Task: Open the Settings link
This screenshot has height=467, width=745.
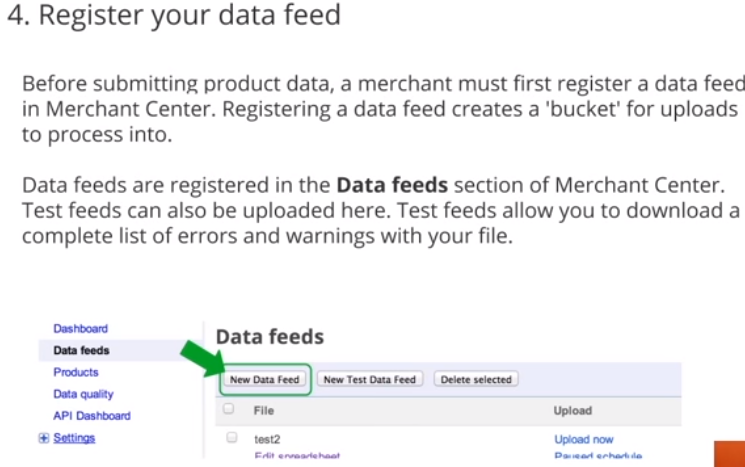Action: [x=74, y=438]
